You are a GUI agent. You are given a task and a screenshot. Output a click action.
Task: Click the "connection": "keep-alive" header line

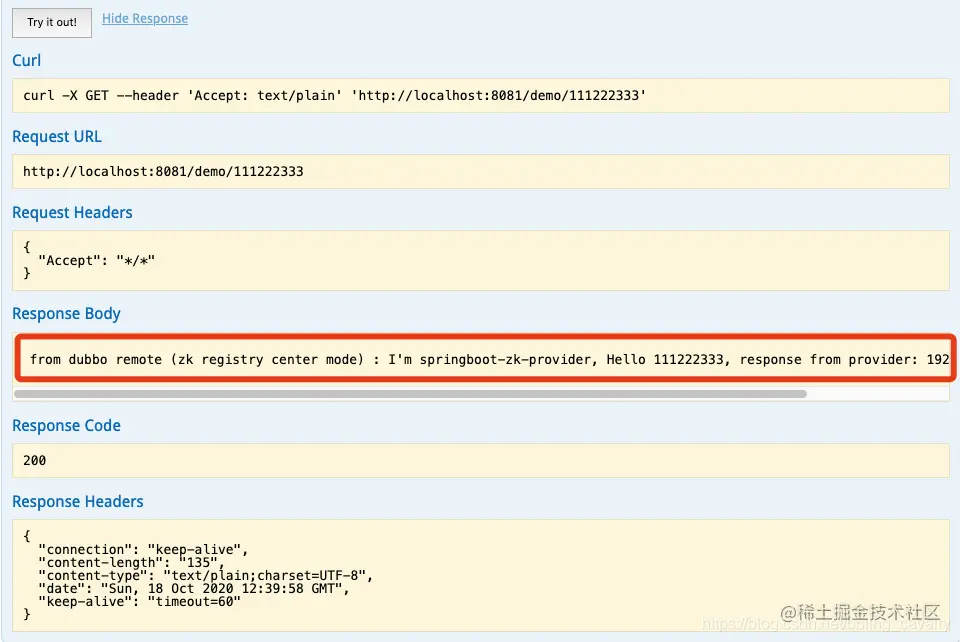(x=143, y=550)
